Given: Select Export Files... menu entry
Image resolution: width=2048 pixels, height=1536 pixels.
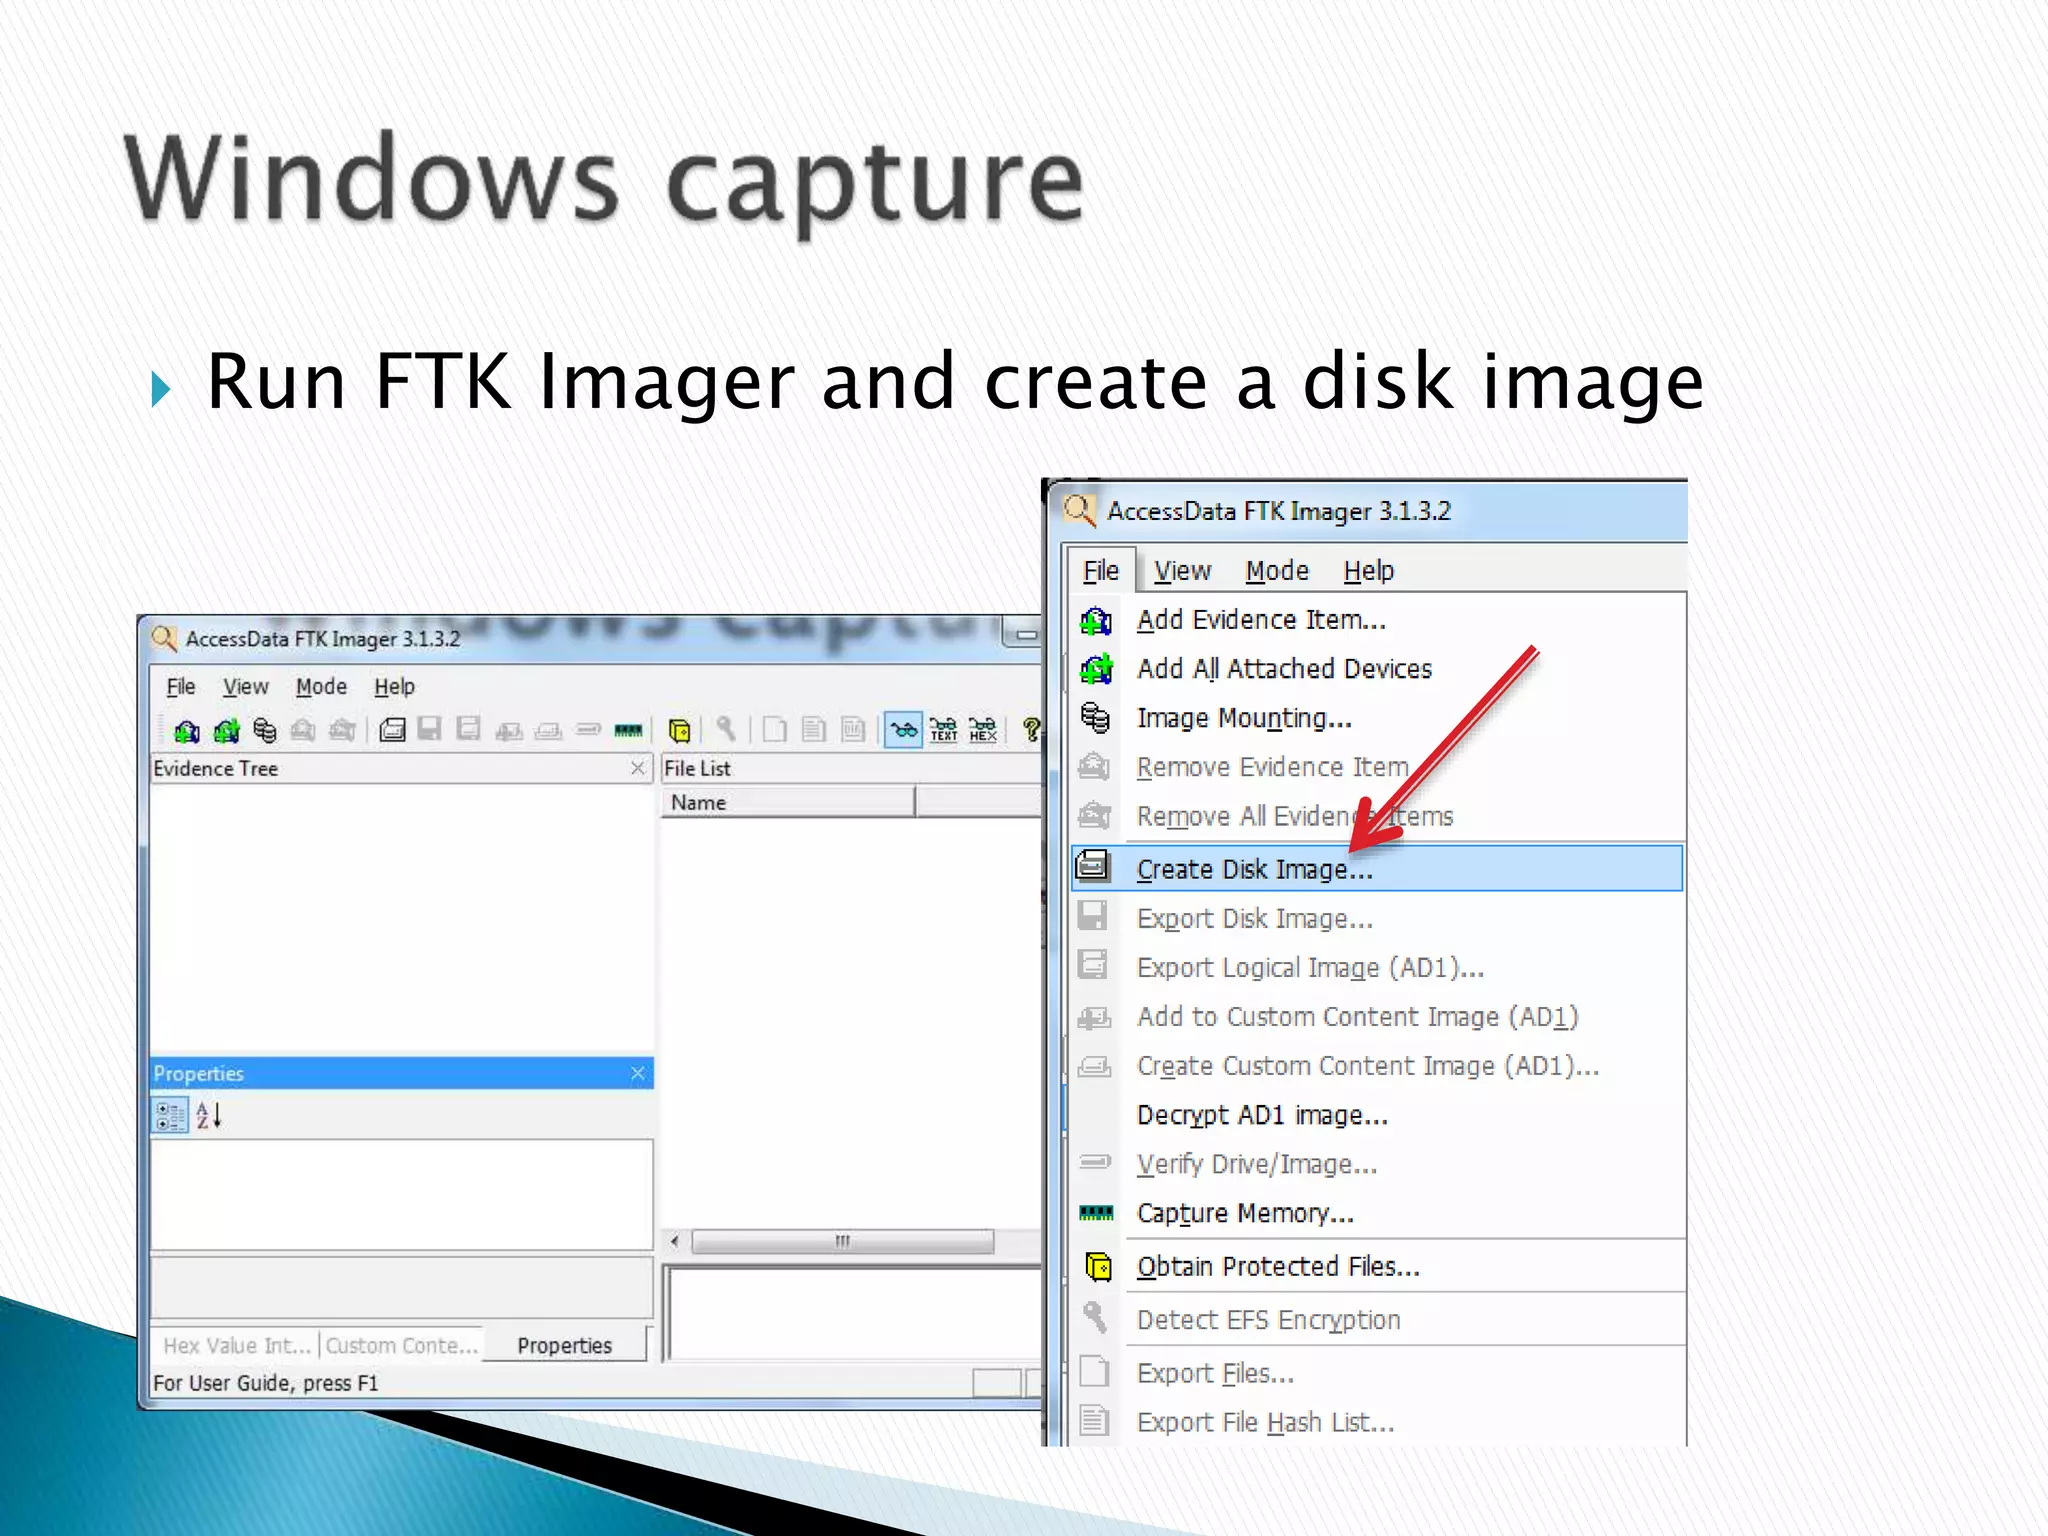Looking at the screenshot, I should [x=1378, y=1373].
